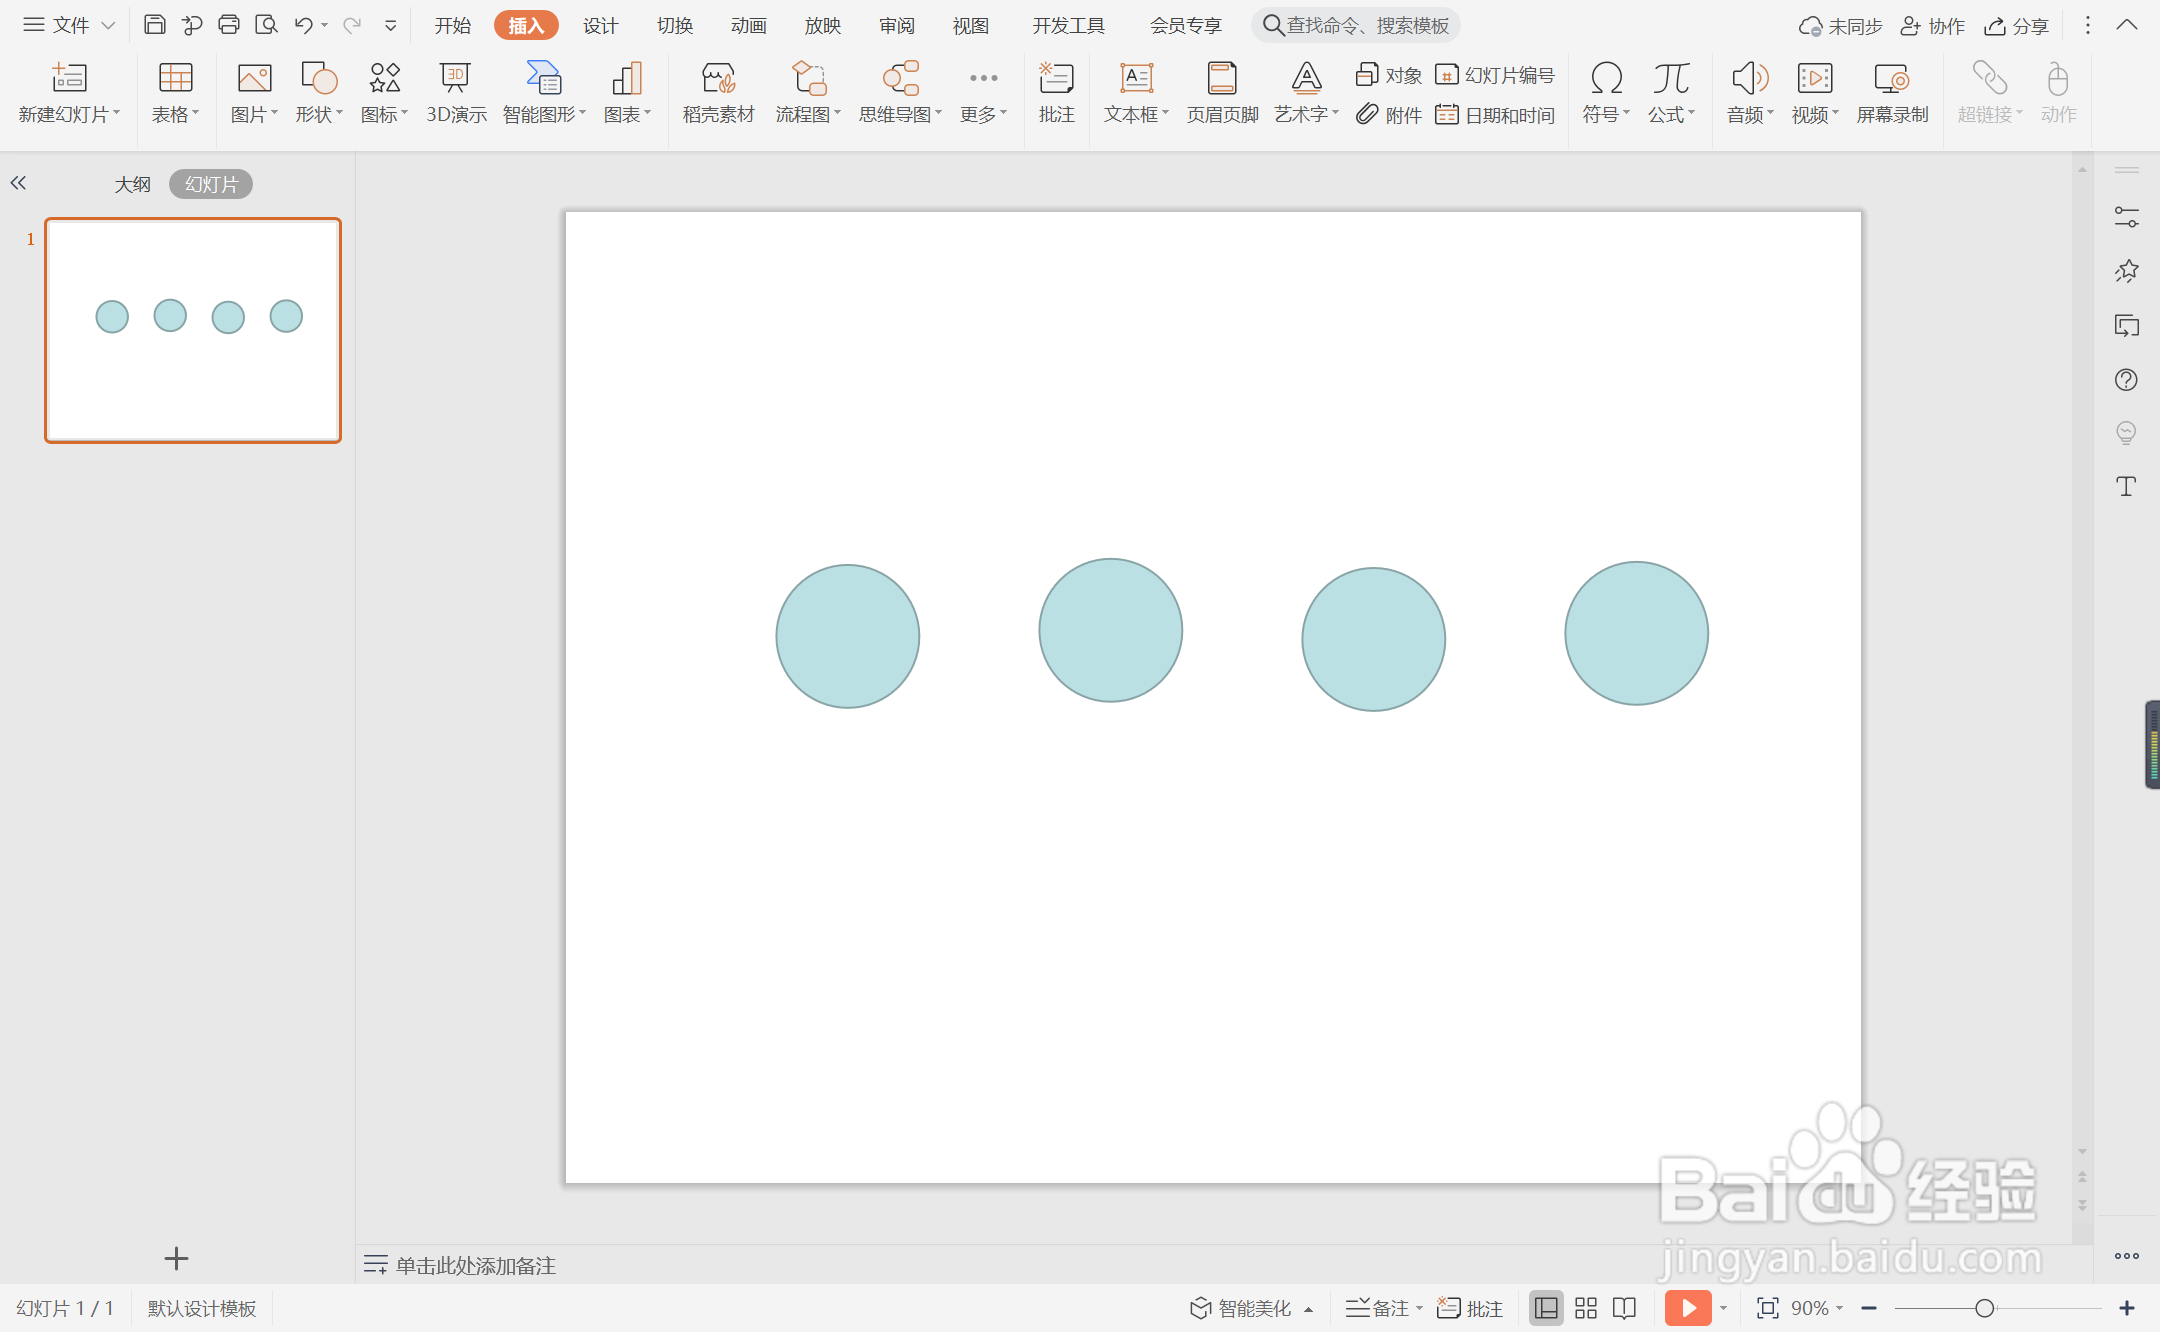Click the zoom in plus button
The image size is (2160, 1332).
point(2127,1308)
